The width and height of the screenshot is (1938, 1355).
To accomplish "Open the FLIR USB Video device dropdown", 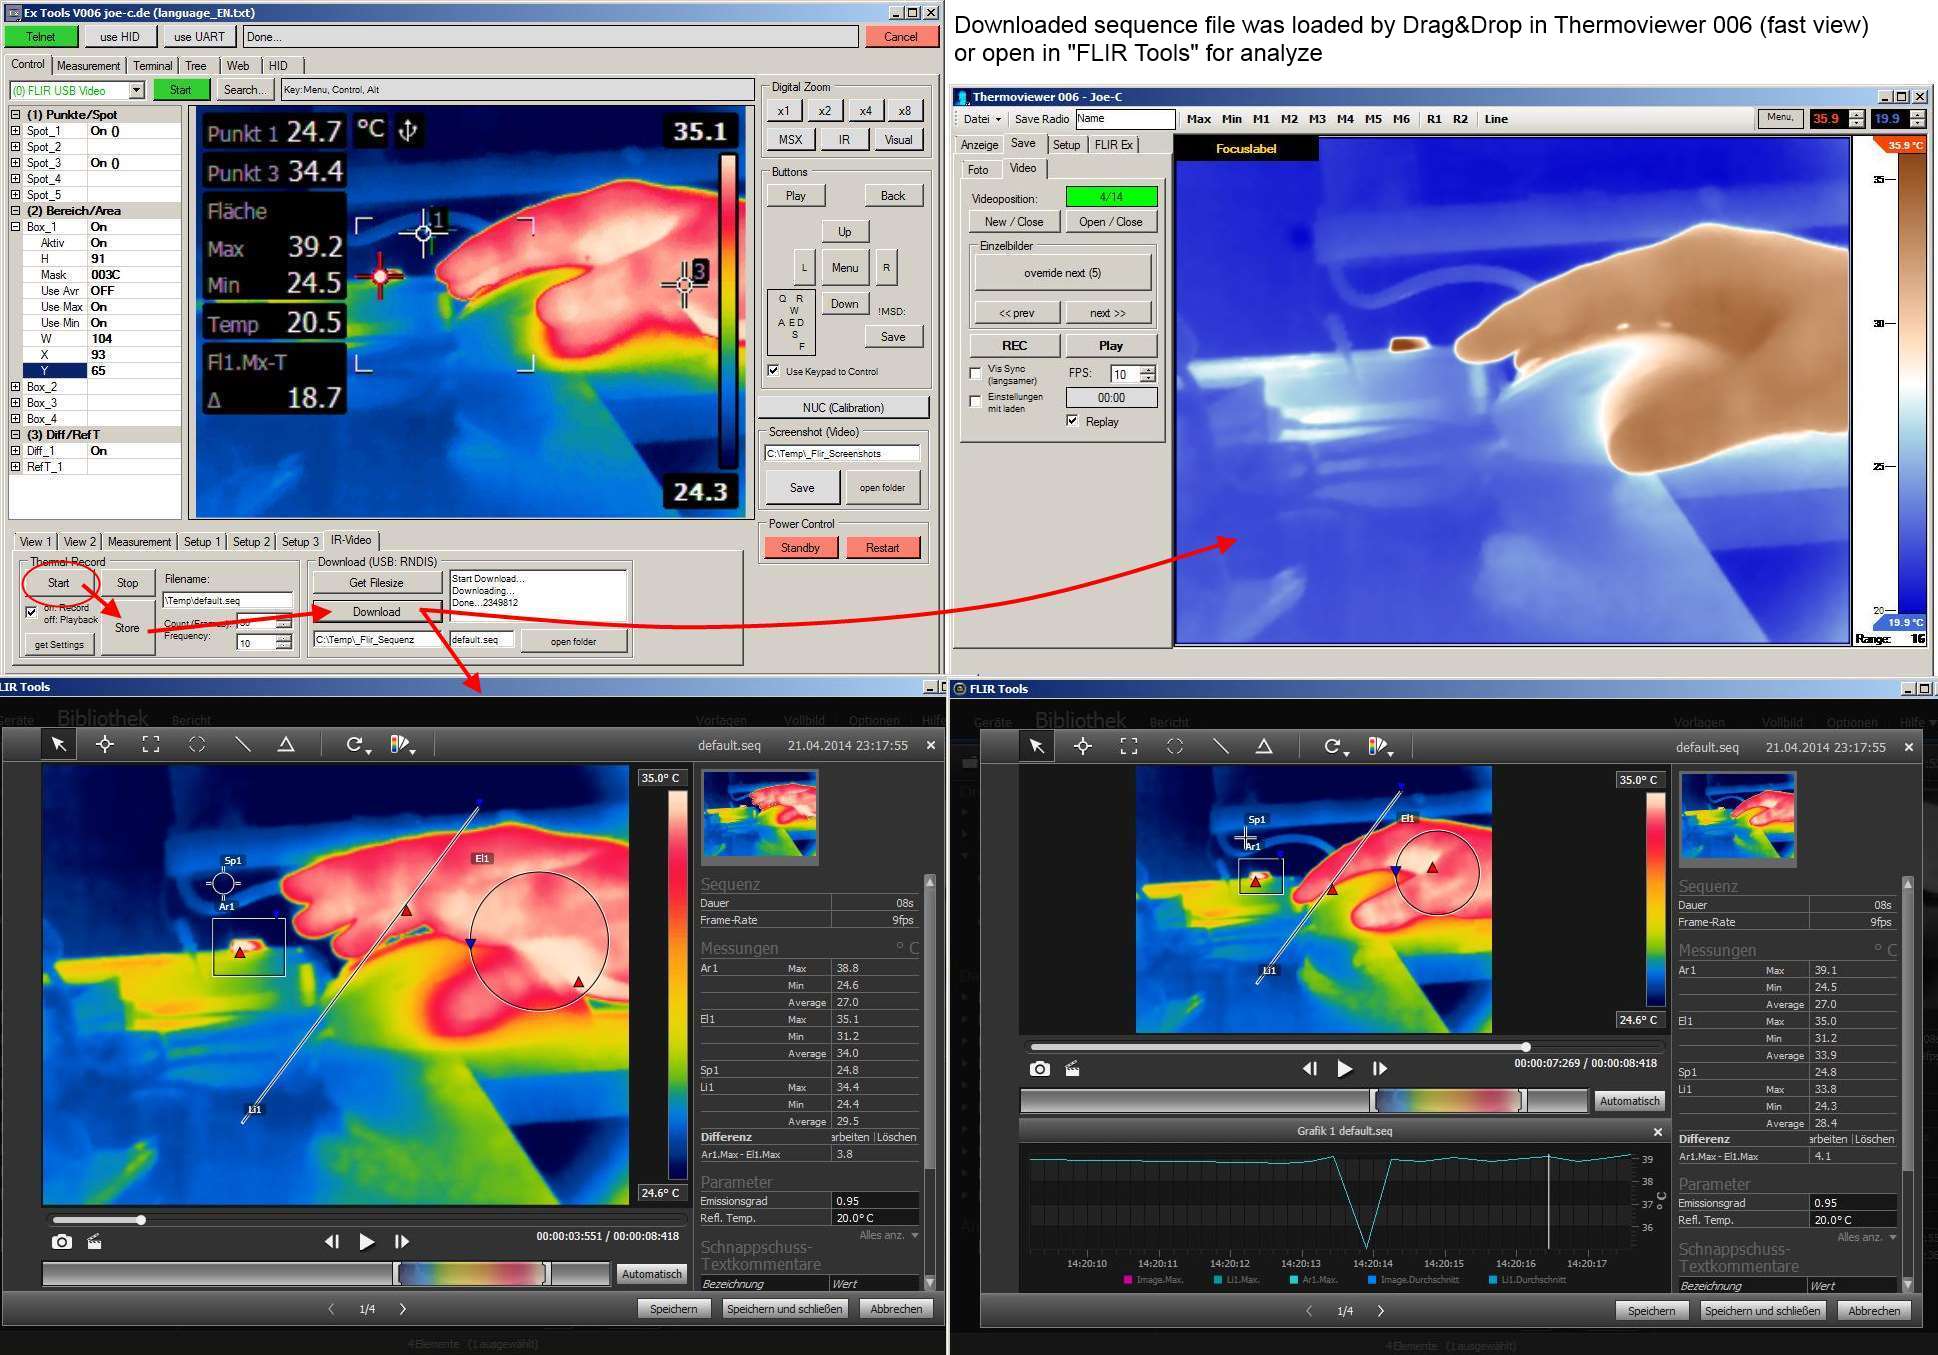I will point(137,90).
